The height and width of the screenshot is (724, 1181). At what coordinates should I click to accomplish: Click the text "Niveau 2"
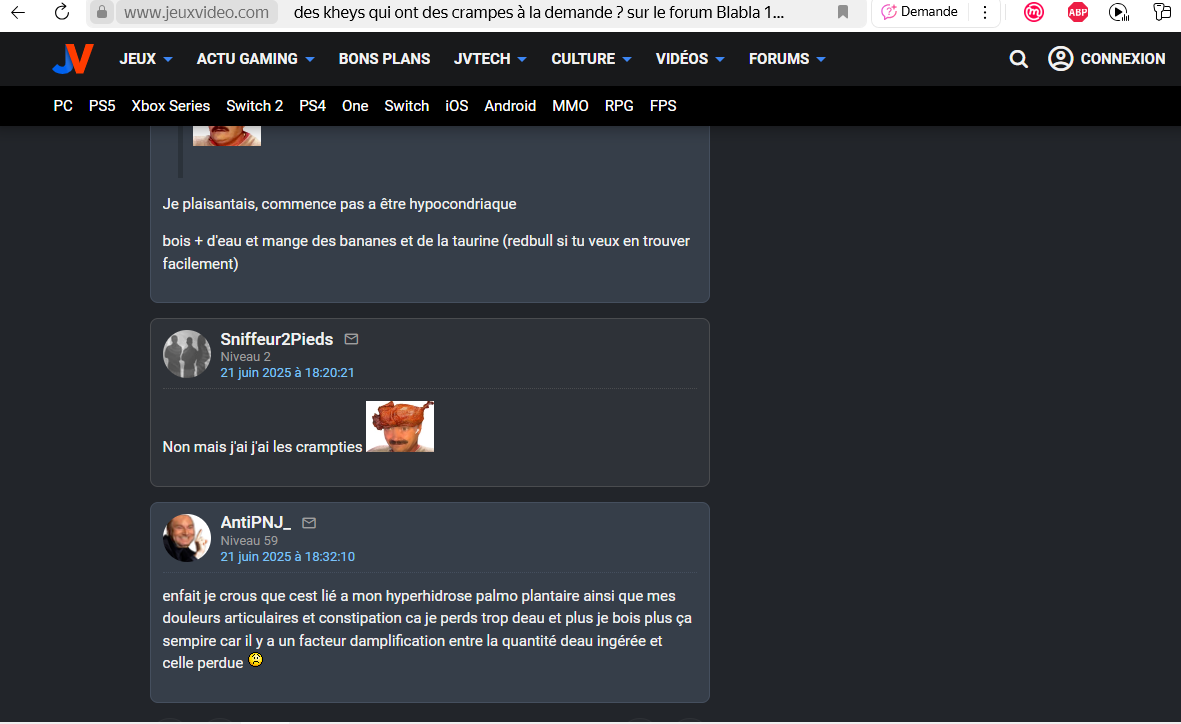(245, 357)
